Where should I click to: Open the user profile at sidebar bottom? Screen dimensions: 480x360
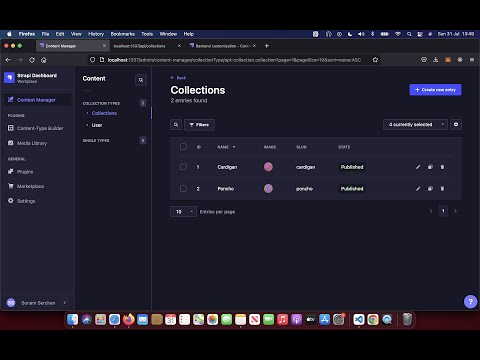pyautogui.click(x=32, y=303)
